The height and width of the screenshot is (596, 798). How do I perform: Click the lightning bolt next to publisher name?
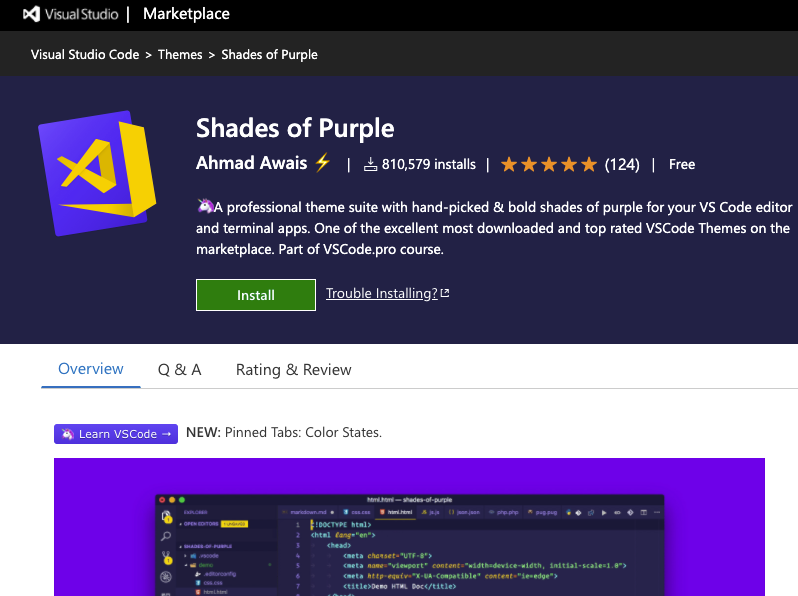click(x=323, y=163)
